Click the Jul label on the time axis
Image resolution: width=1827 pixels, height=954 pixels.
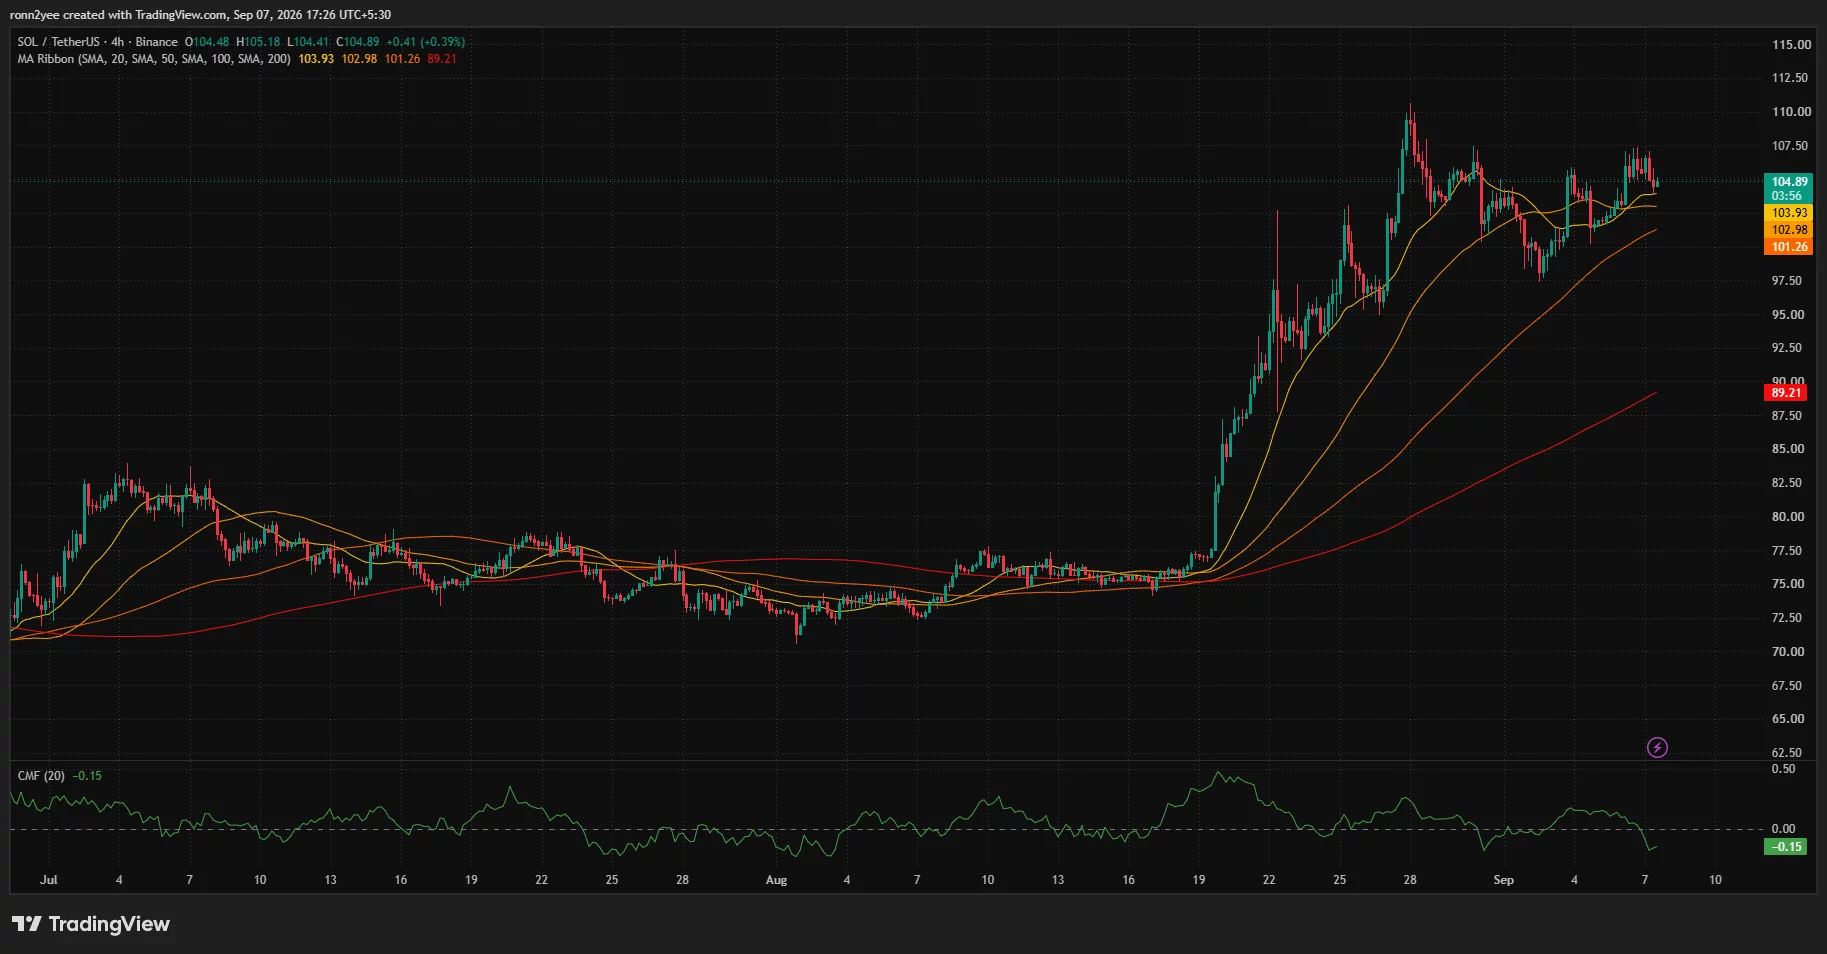tap(48, 880)
